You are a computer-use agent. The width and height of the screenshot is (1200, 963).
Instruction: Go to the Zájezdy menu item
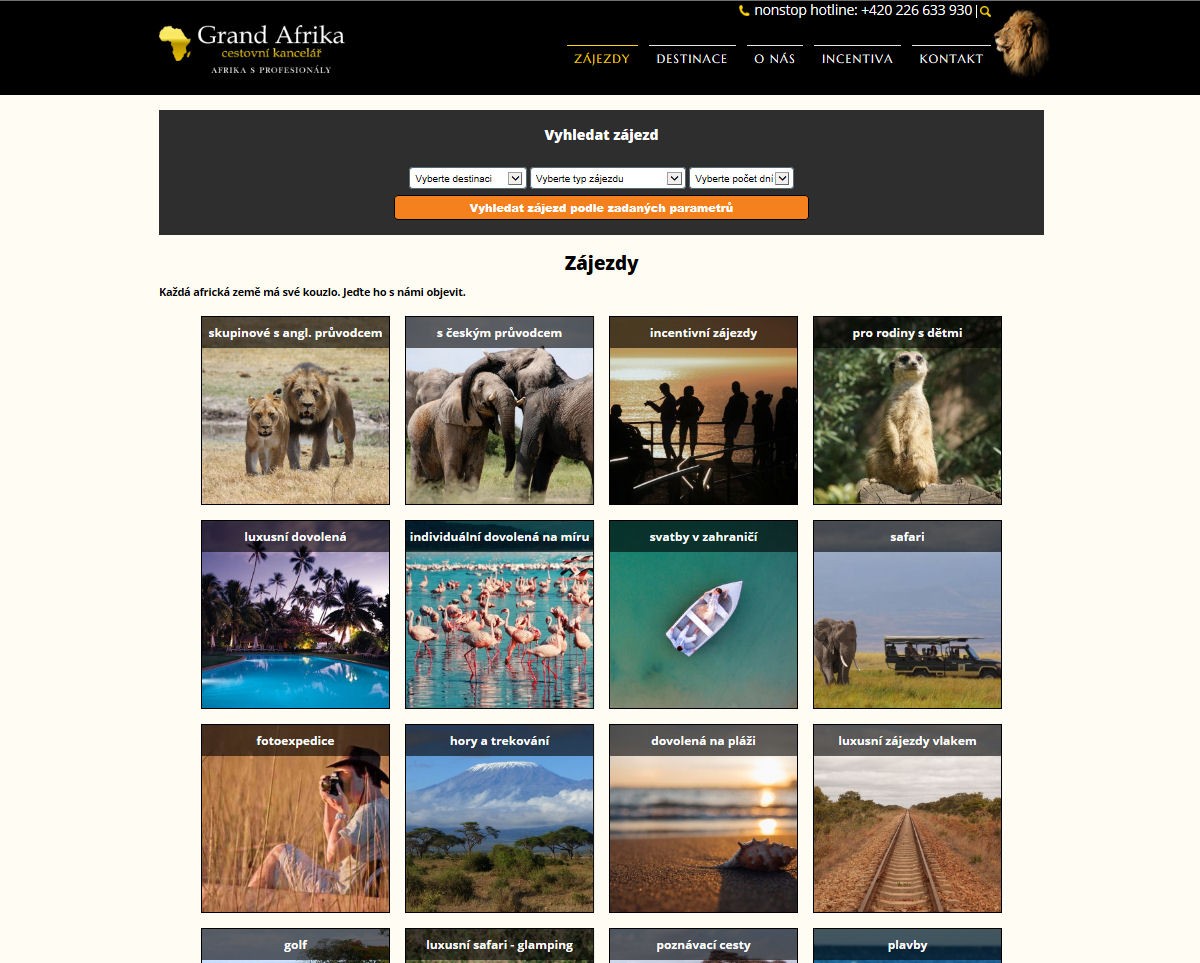602,58
